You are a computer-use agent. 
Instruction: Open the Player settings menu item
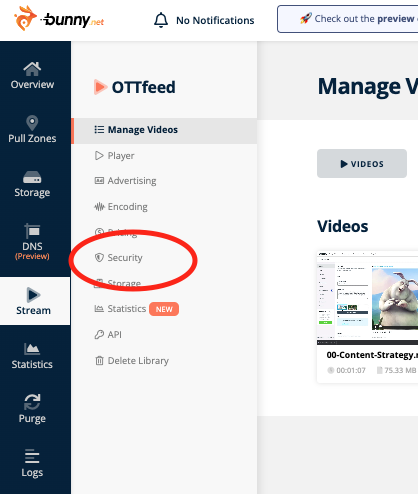click(114, 156)
